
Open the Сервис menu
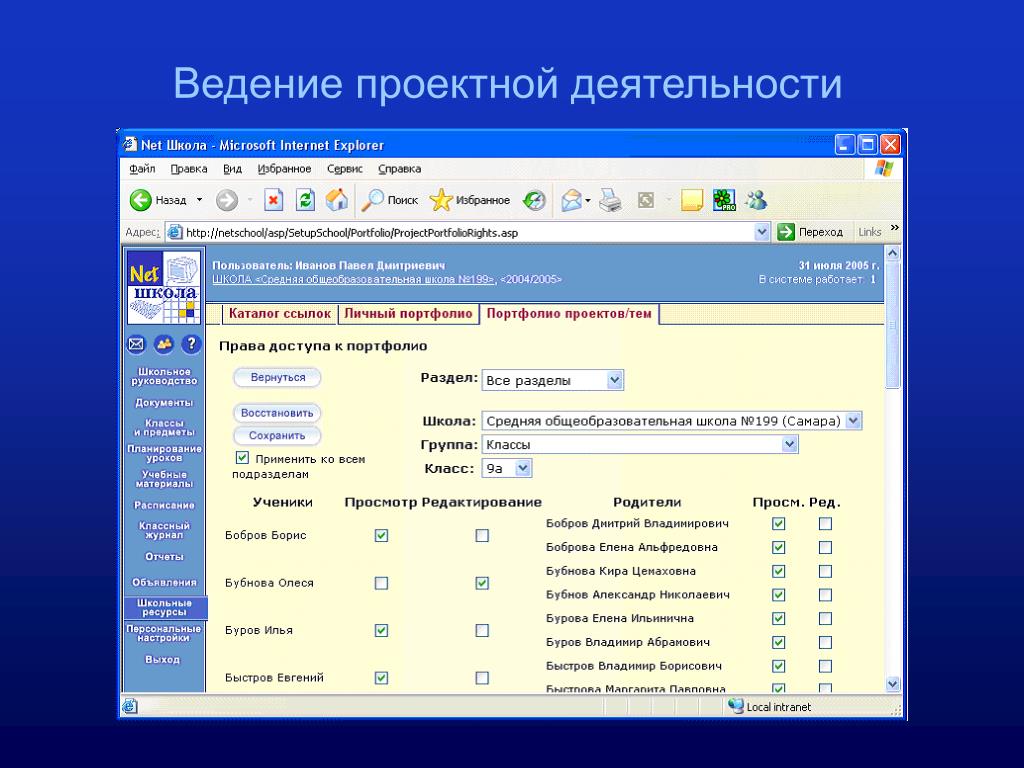click(x=345, y=168)
